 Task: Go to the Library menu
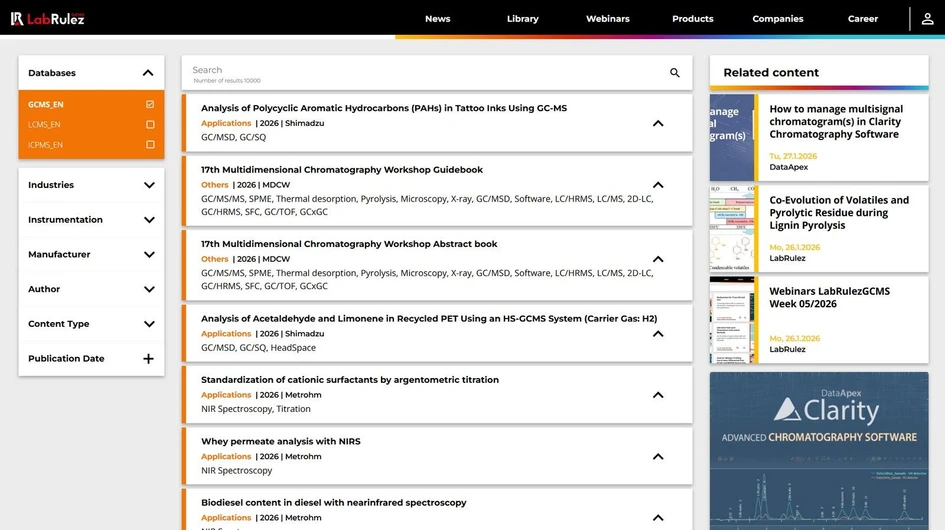(x=522, y=19)
